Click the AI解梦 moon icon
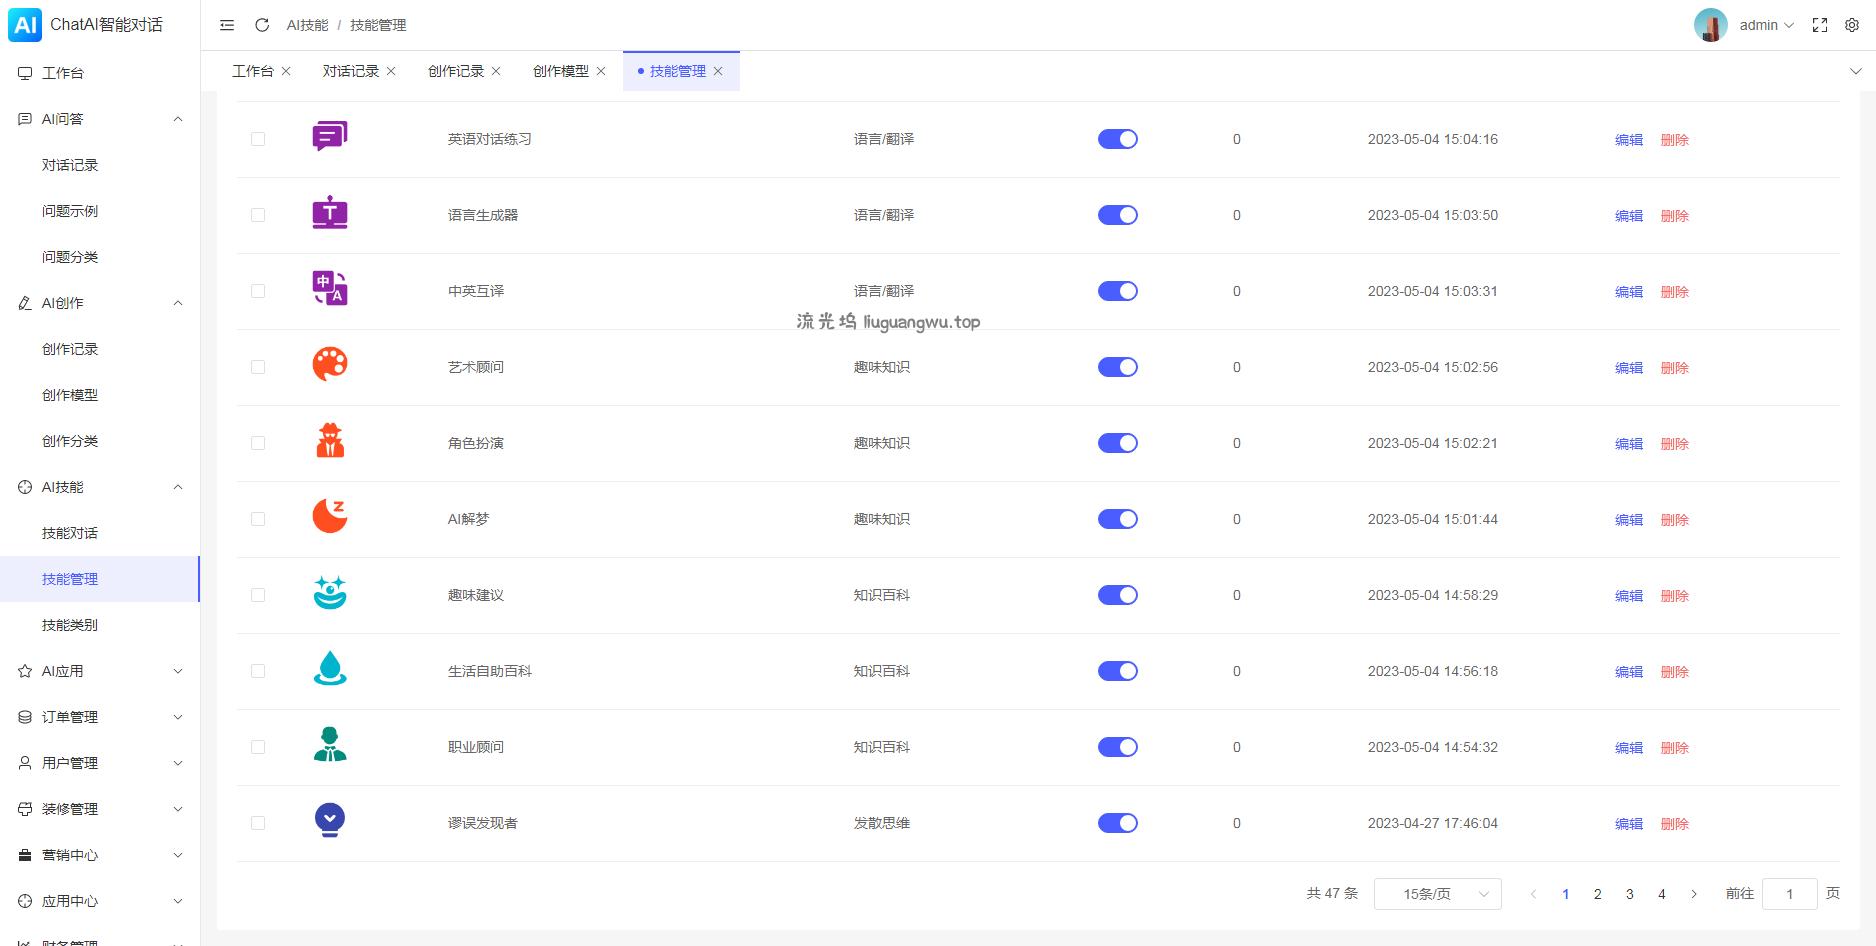Image resolution: width=1876 pixels, height=946 pixels. (330, 518)
